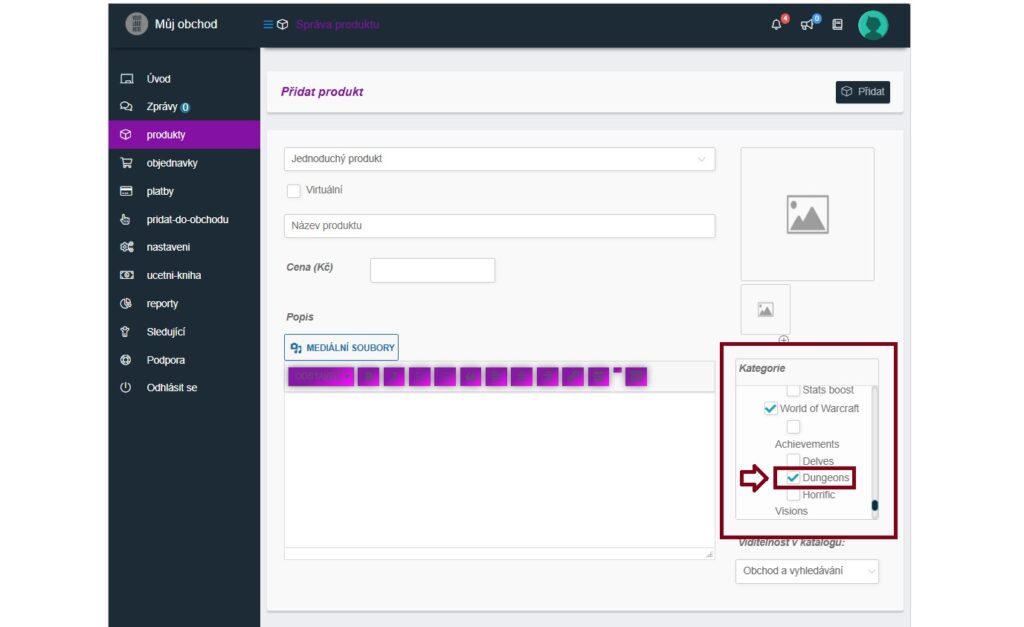Focus the Cena (Kč) price field

tap(432, 270)
